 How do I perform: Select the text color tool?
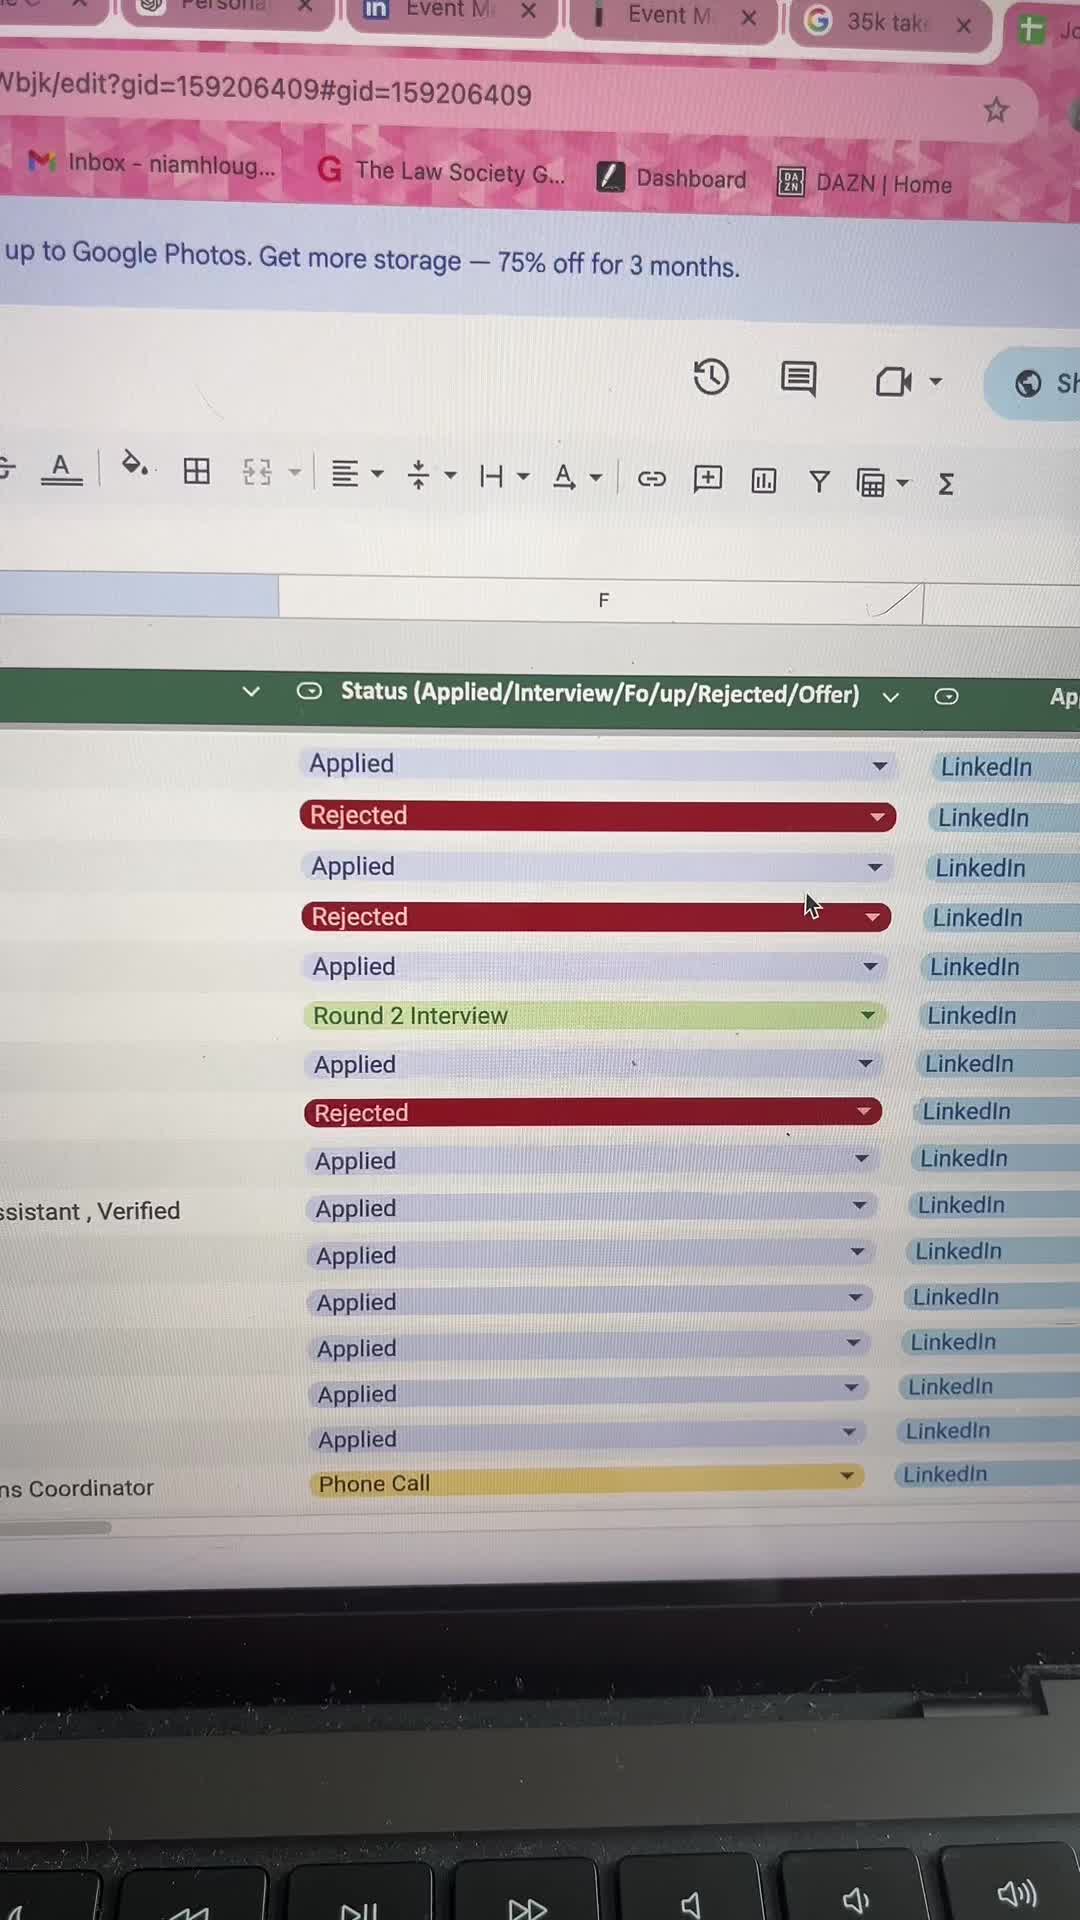click(x=61, y=468)
